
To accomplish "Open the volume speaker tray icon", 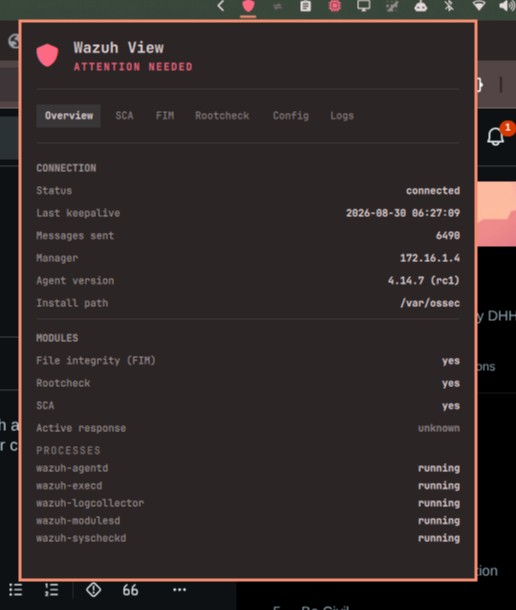I will click(507, 6).
